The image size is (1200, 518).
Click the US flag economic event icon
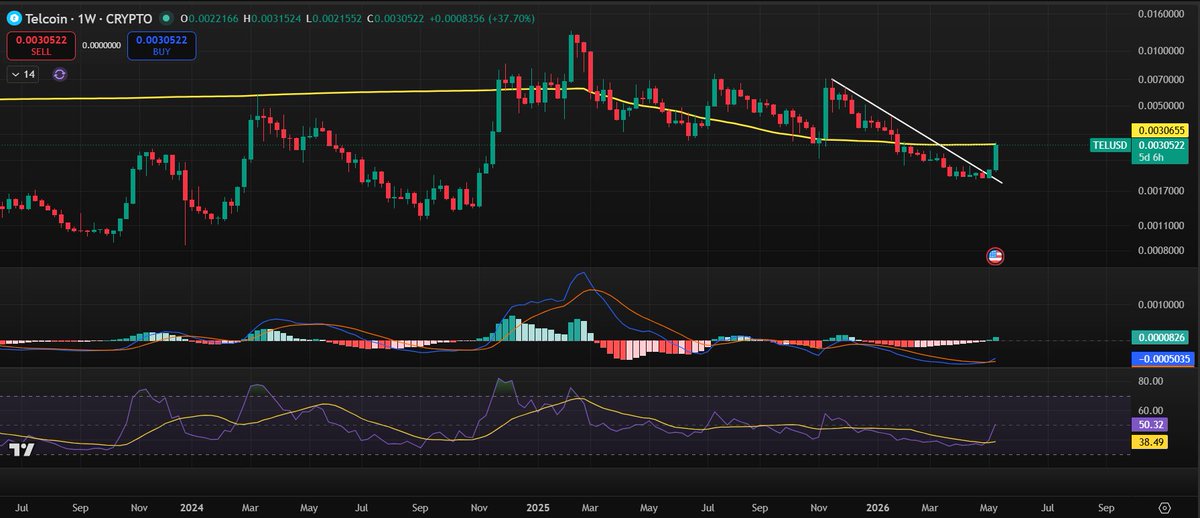pyautogui.click(x=995, y=256)
